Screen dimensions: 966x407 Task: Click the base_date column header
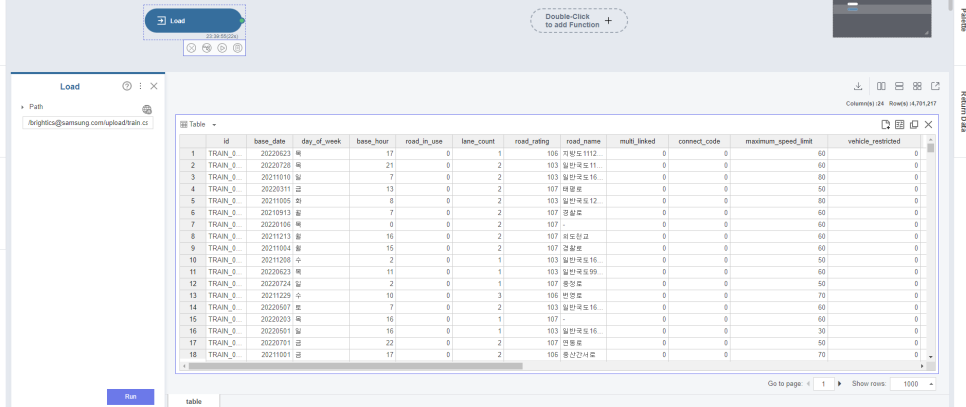[269, 142]
